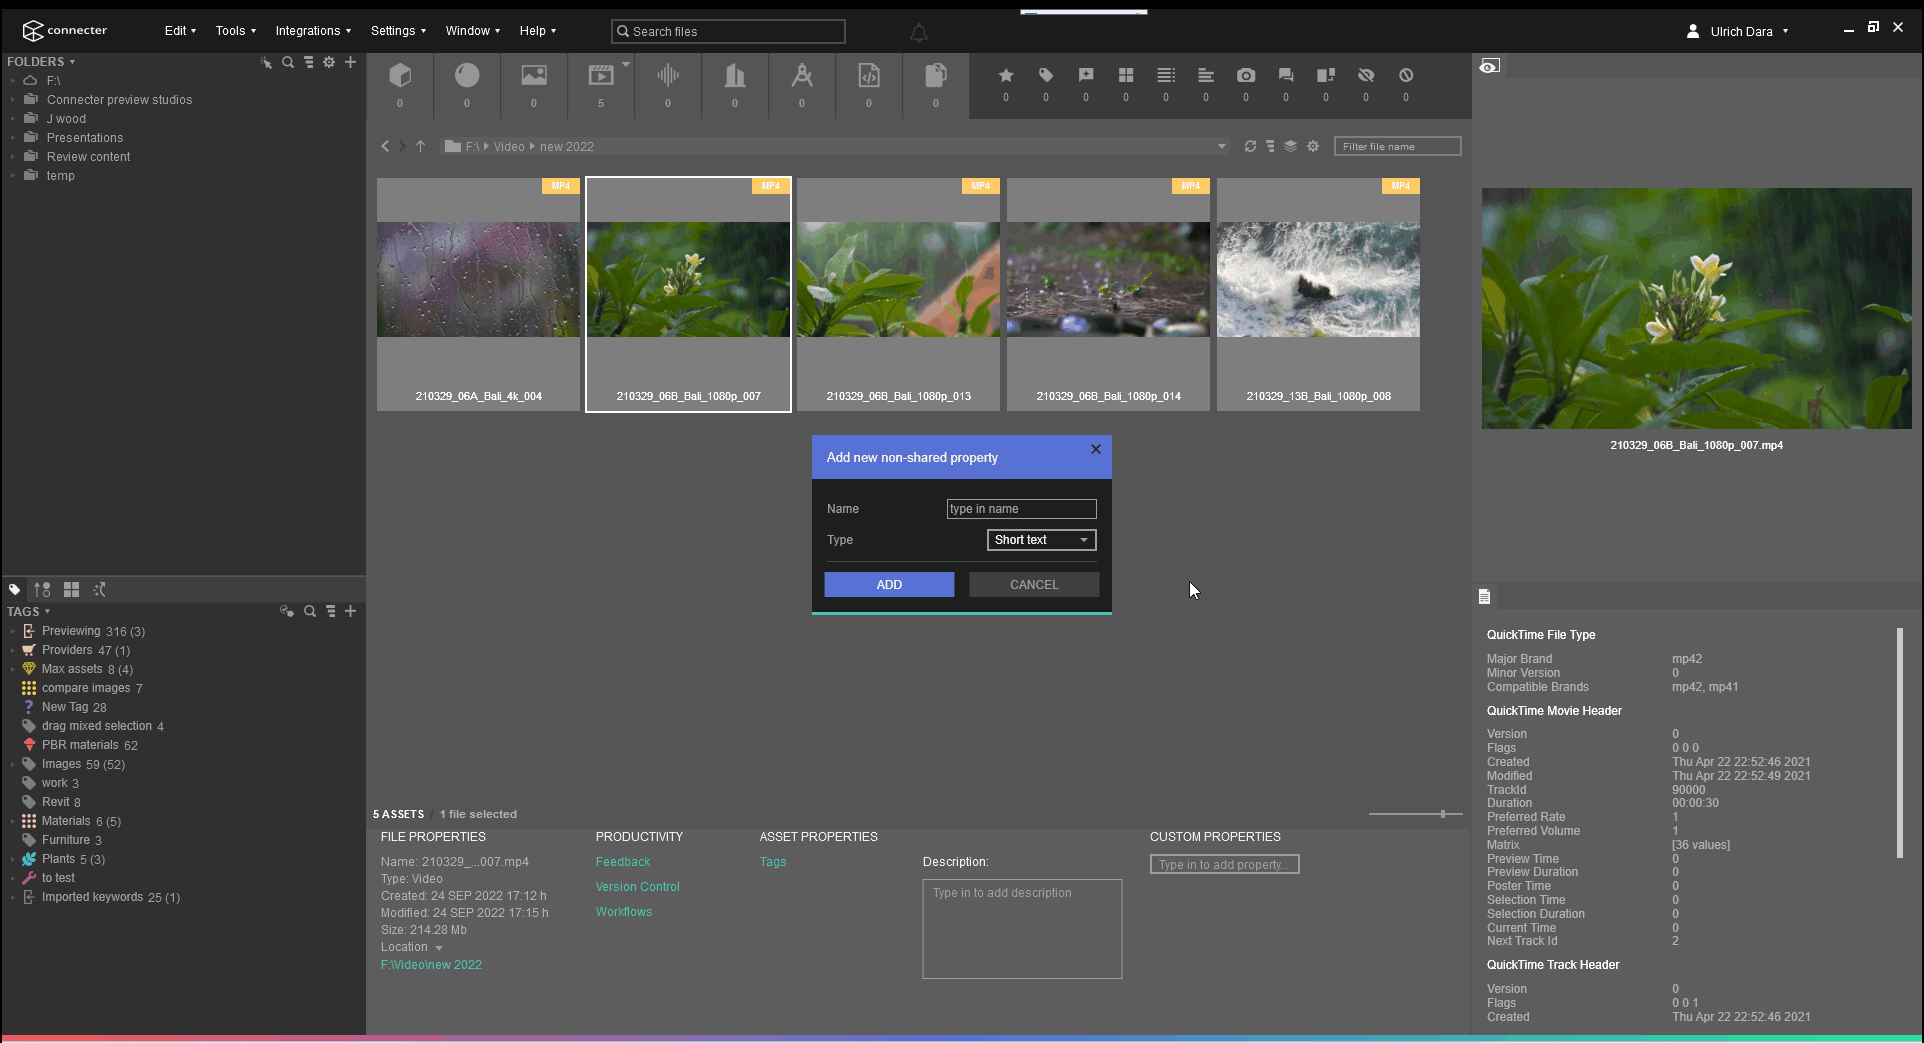Open the Feedback link

point(623,862)
